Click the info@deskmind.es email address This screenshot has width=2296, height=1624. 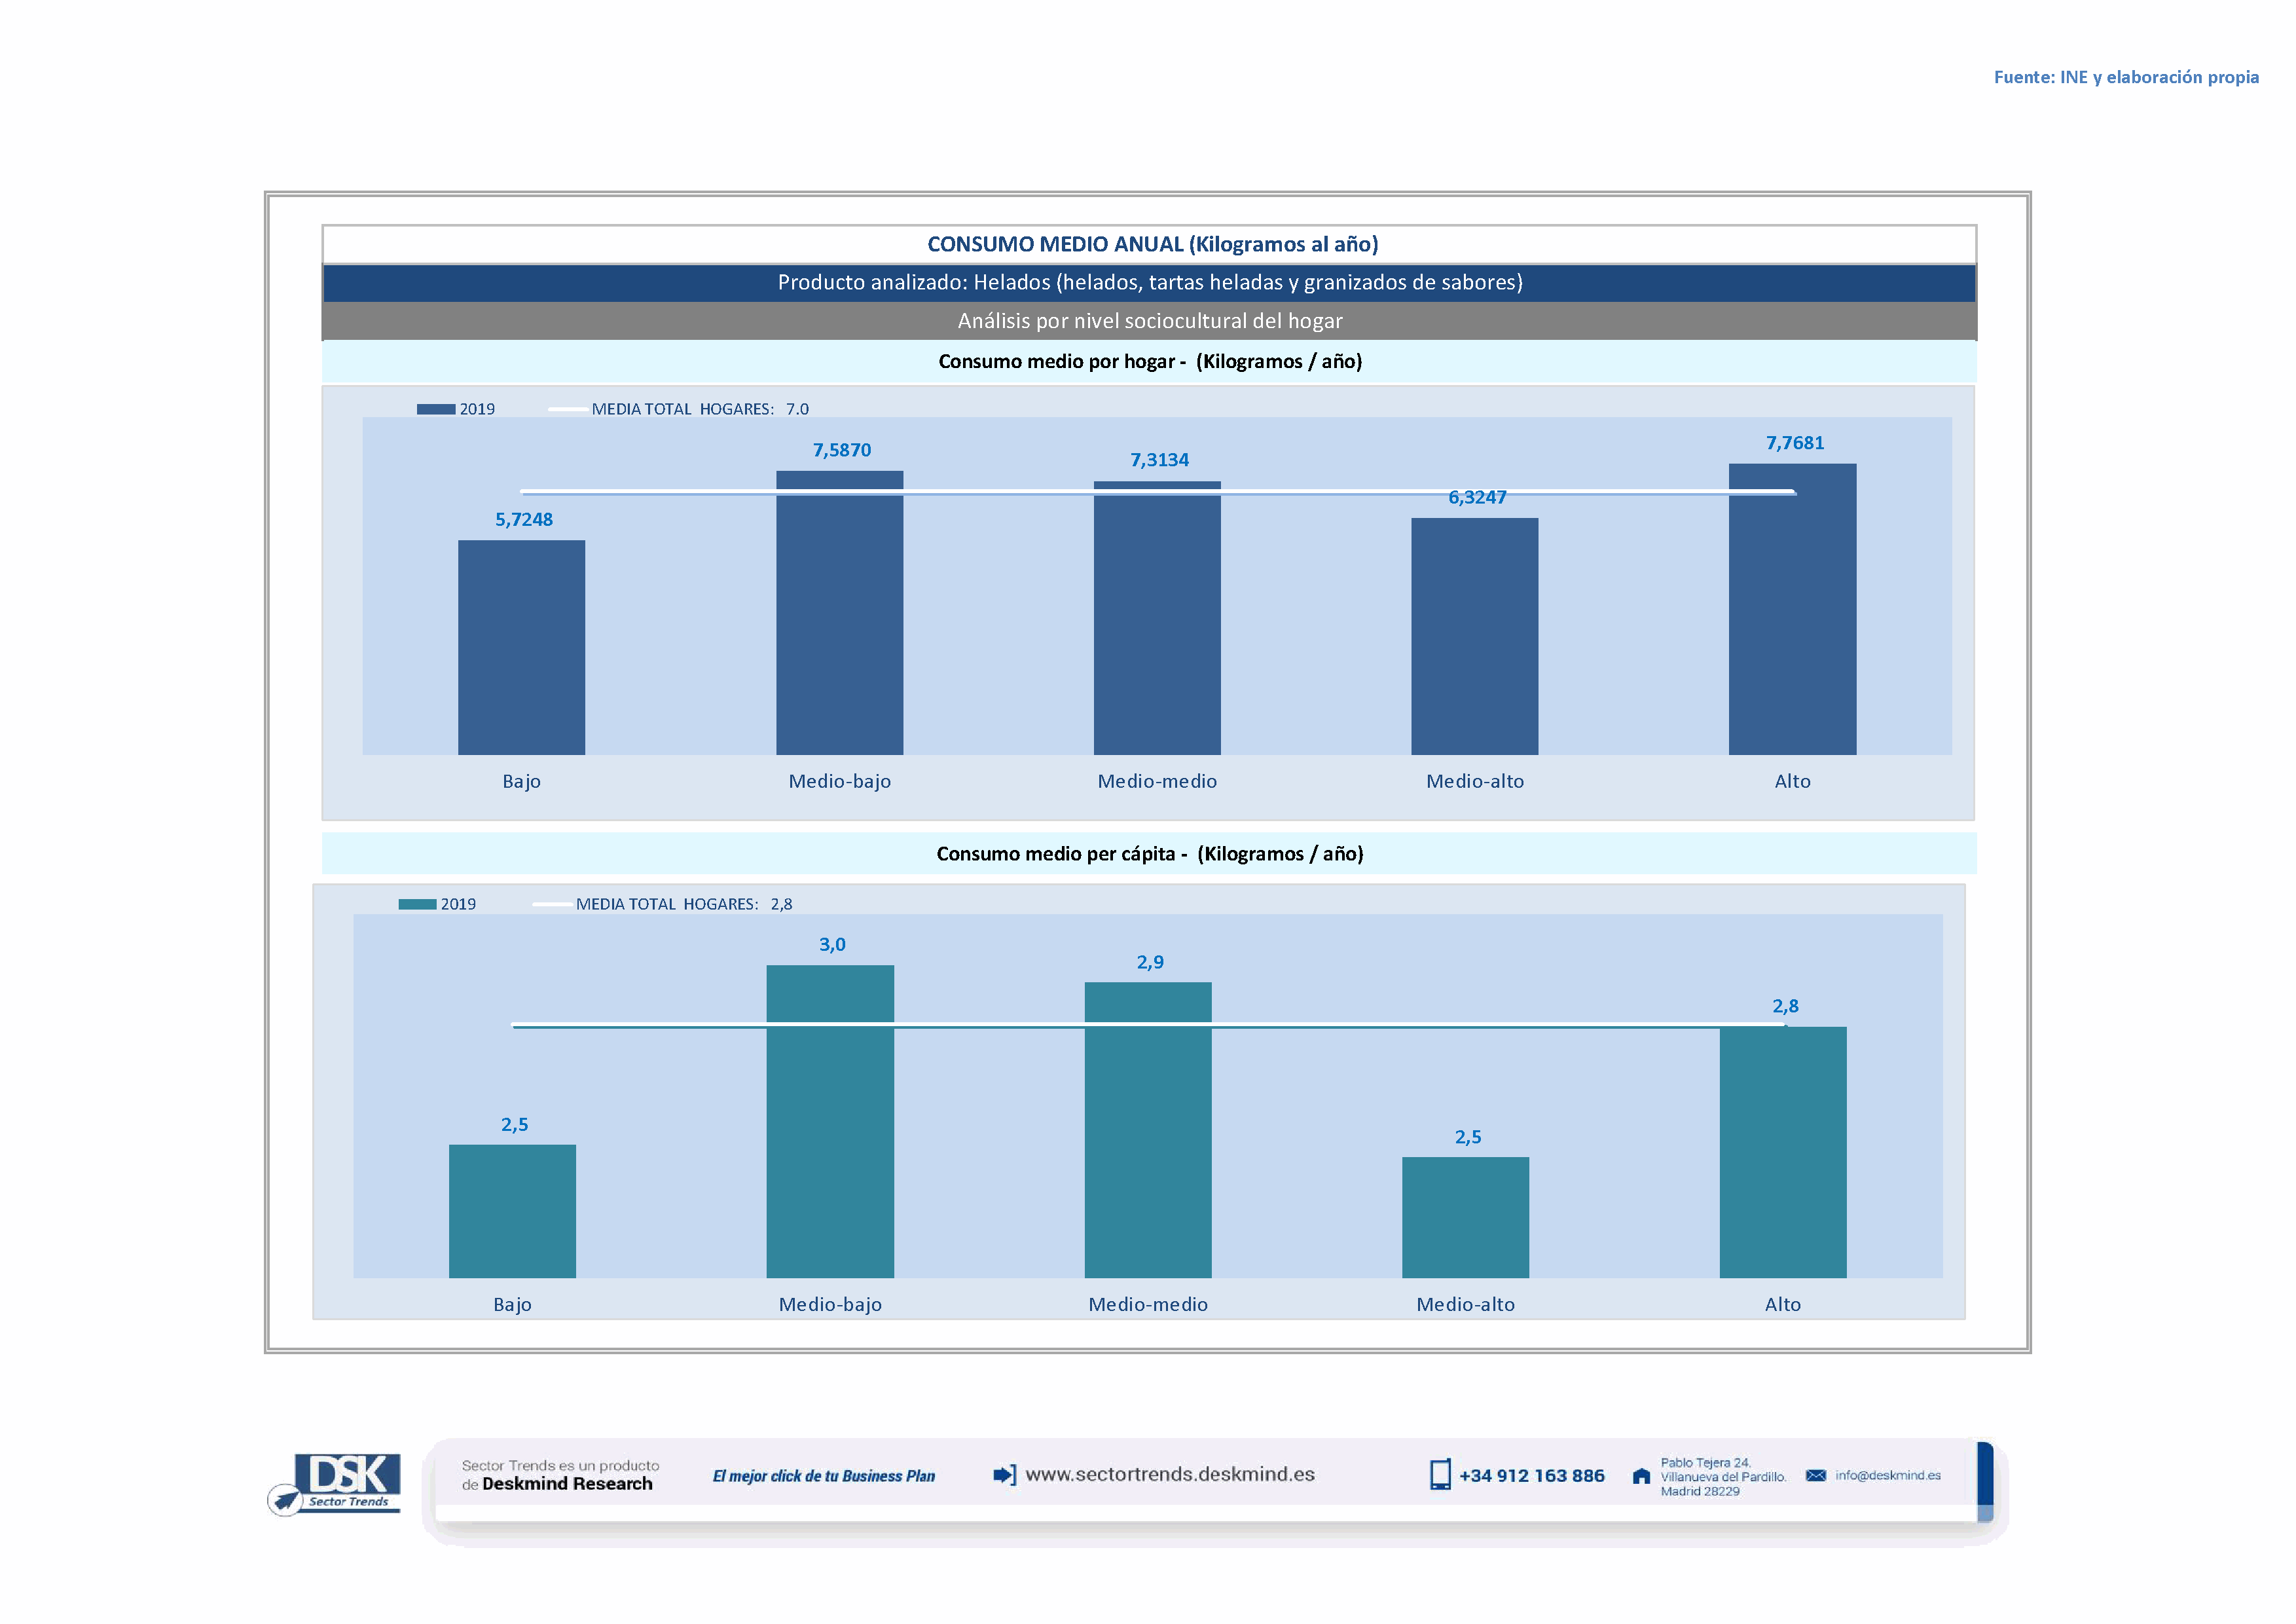click(x=1888, y=1476)
